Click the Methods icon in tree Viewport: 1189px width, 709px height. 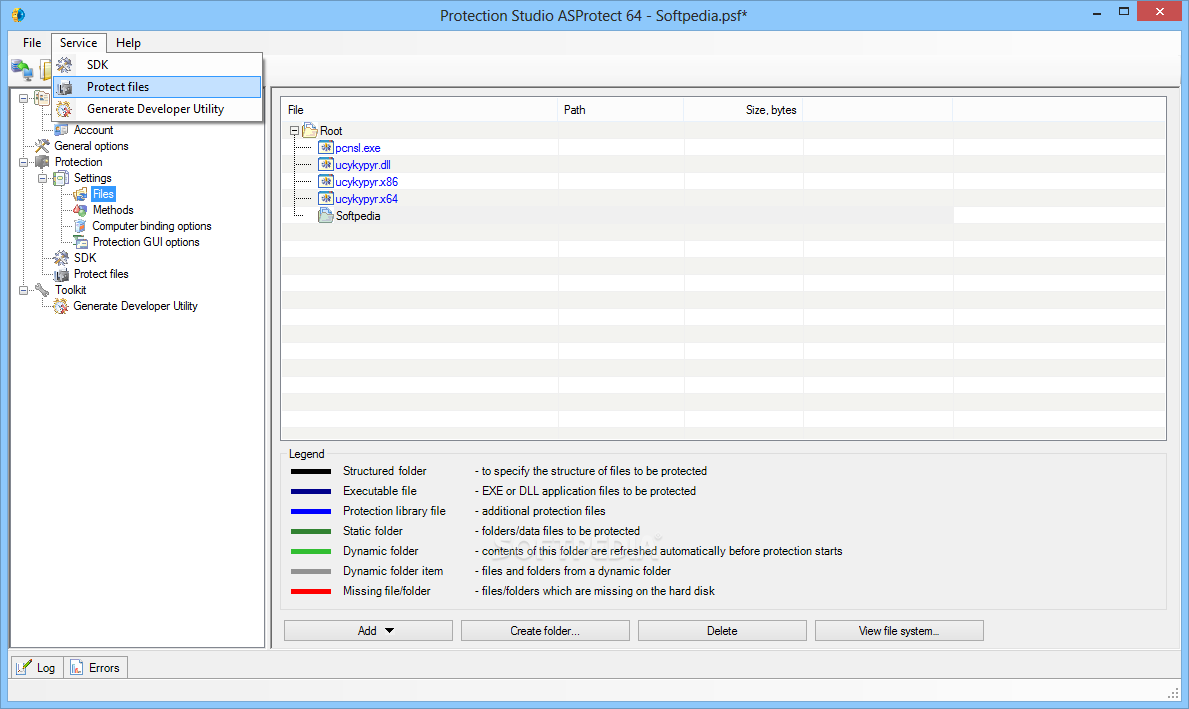[80, 210]
